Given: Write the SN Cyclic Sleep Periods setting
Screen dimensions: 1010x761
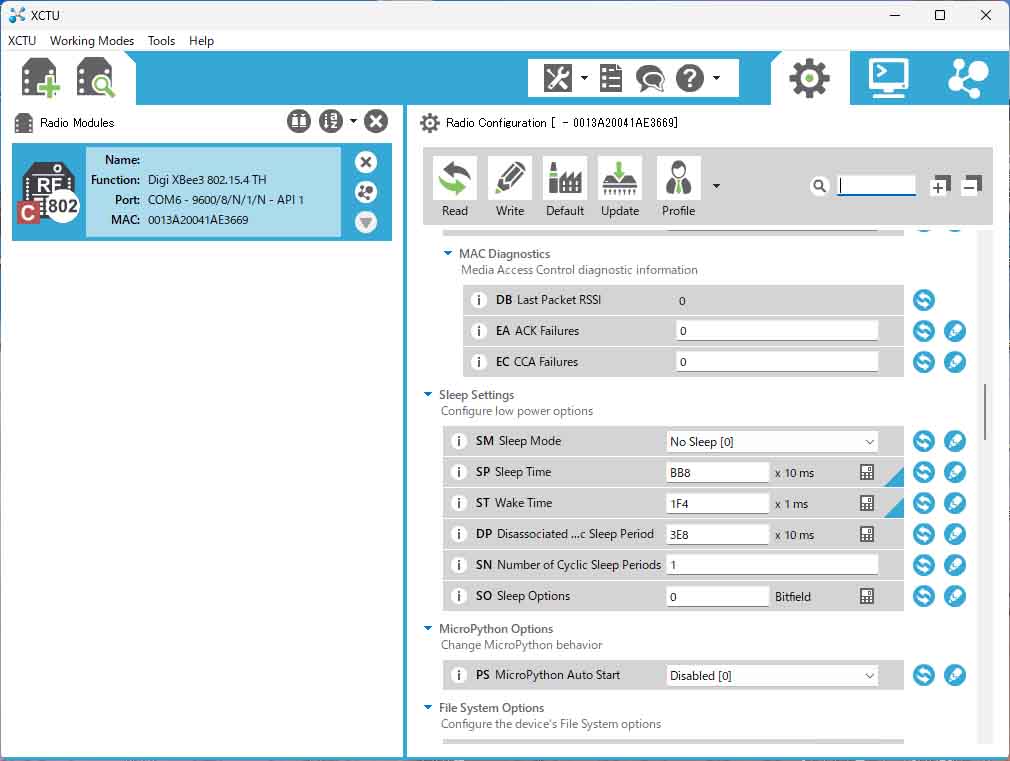Looking at the screenshot, I should click(955, 565).
